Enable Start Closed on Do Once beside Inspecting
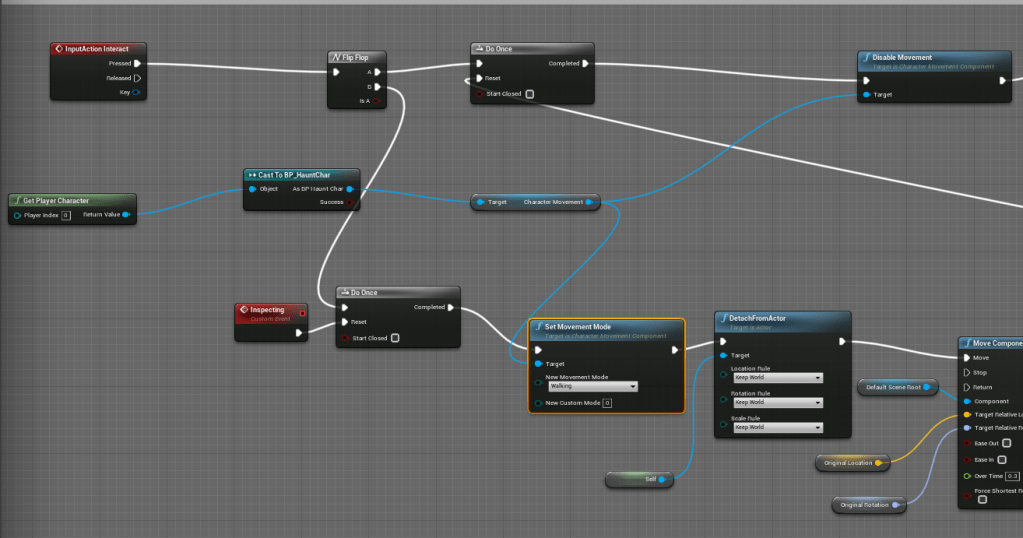This screenshot has height=538, width=1023. point(395,338)
